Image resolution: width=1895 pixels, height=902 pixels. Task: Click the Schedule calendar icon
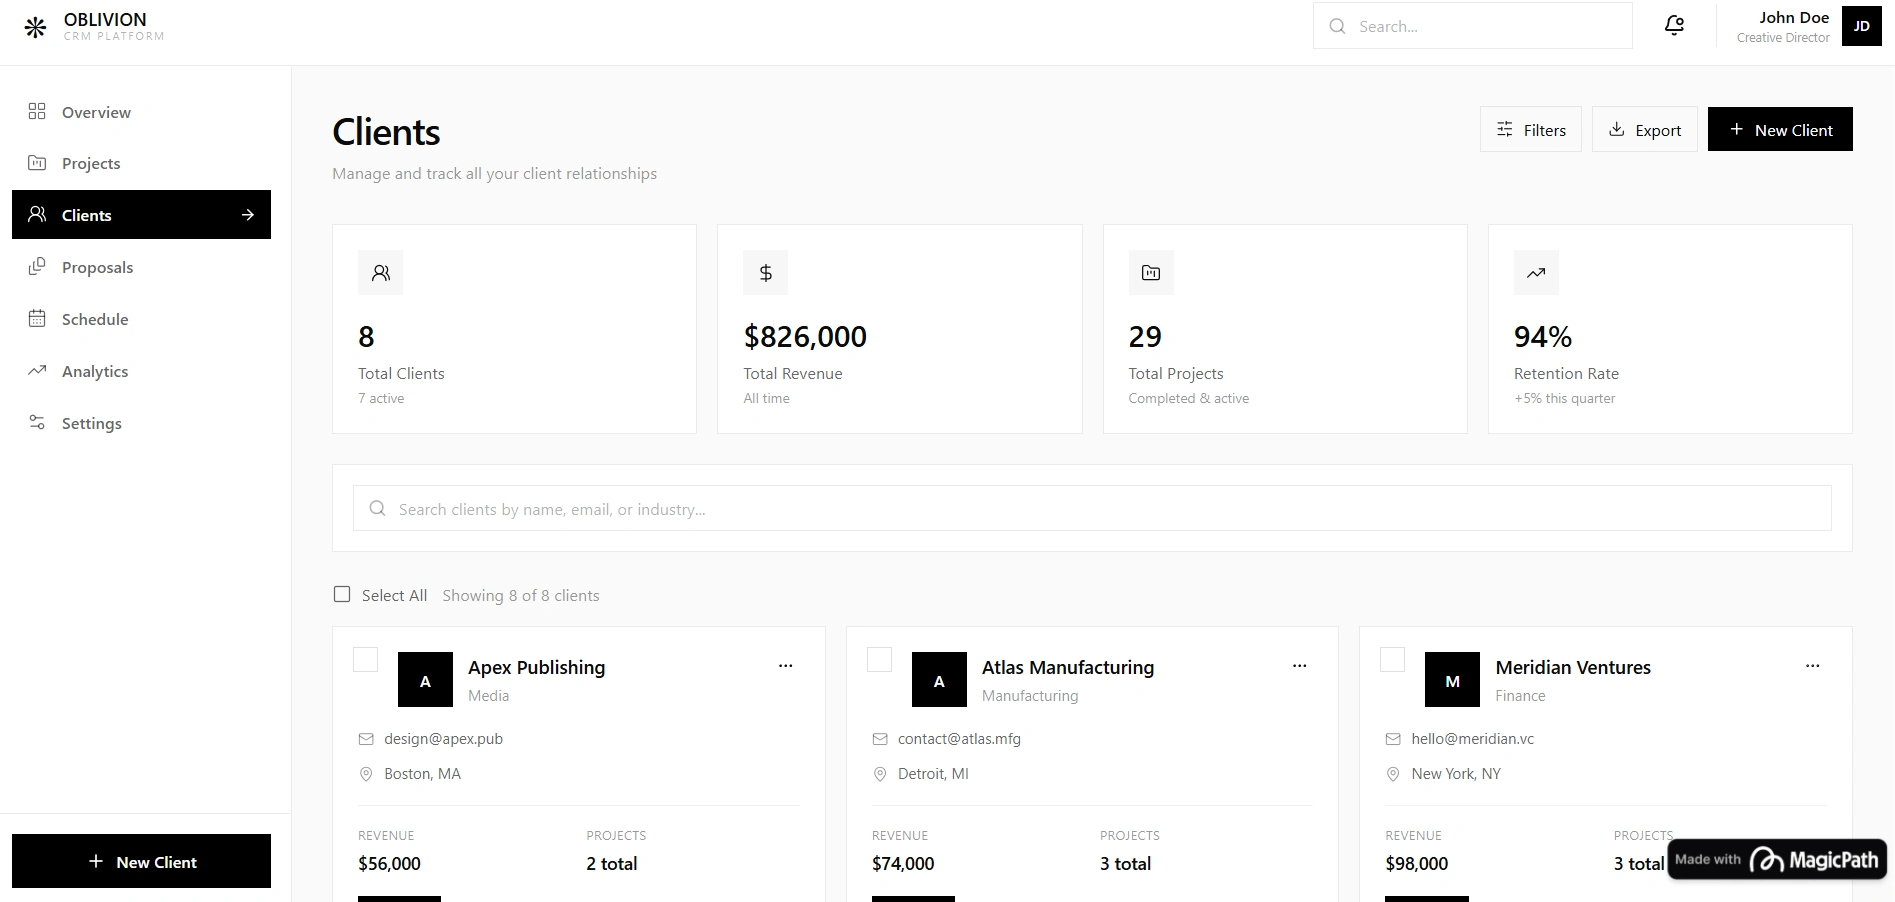click(x=37, y=318)
